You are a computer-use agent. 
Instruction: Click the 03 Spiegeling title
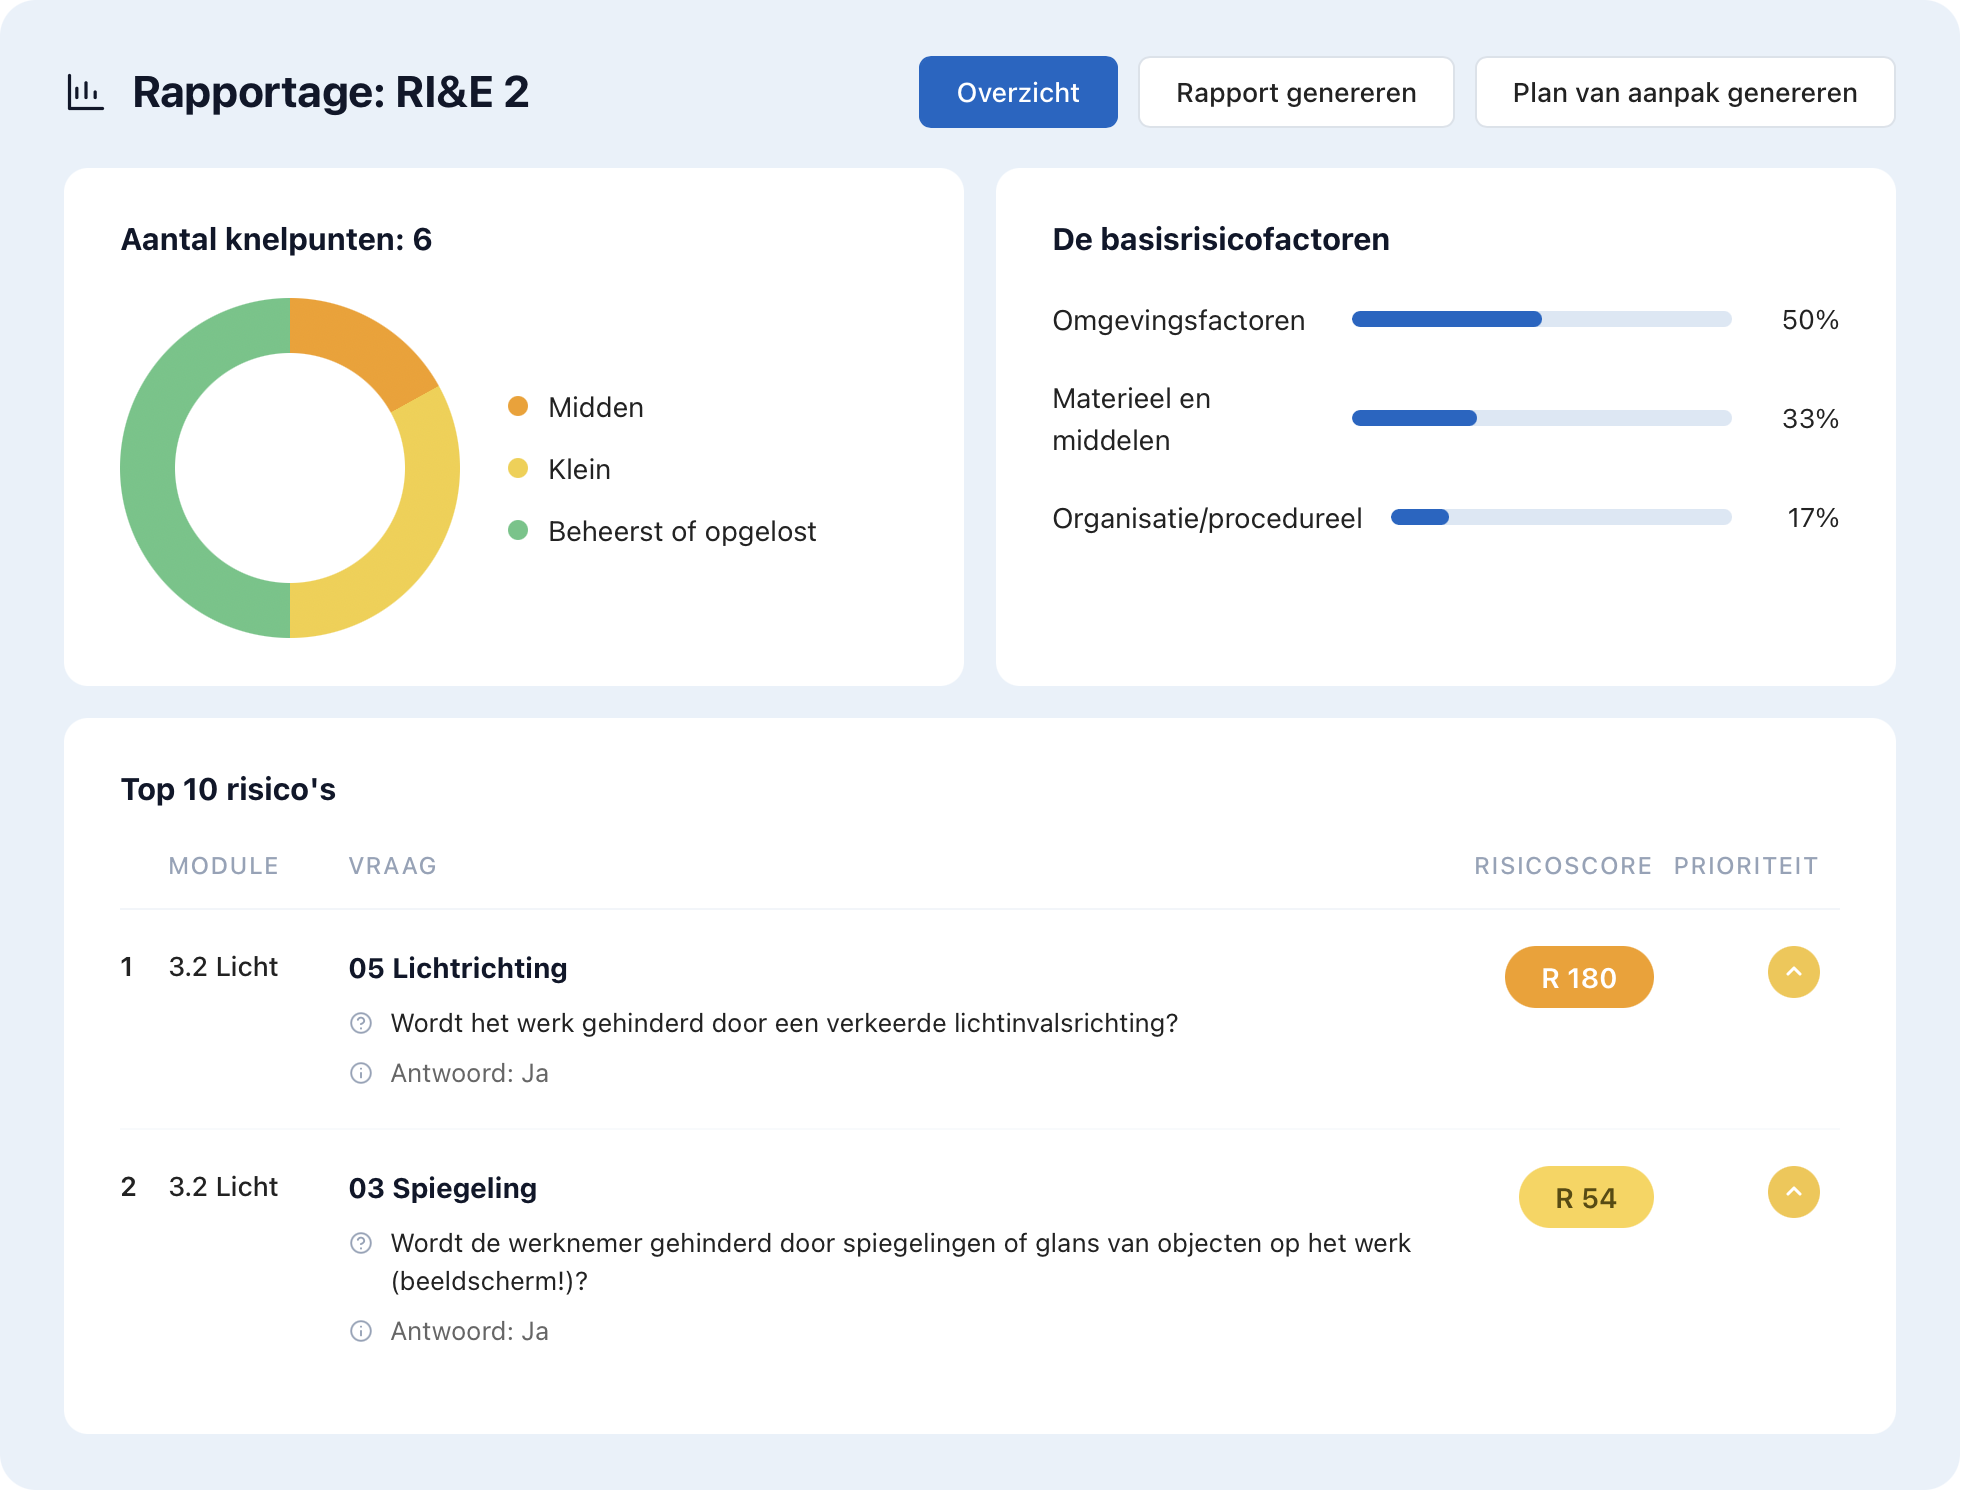click(443, 1188)
